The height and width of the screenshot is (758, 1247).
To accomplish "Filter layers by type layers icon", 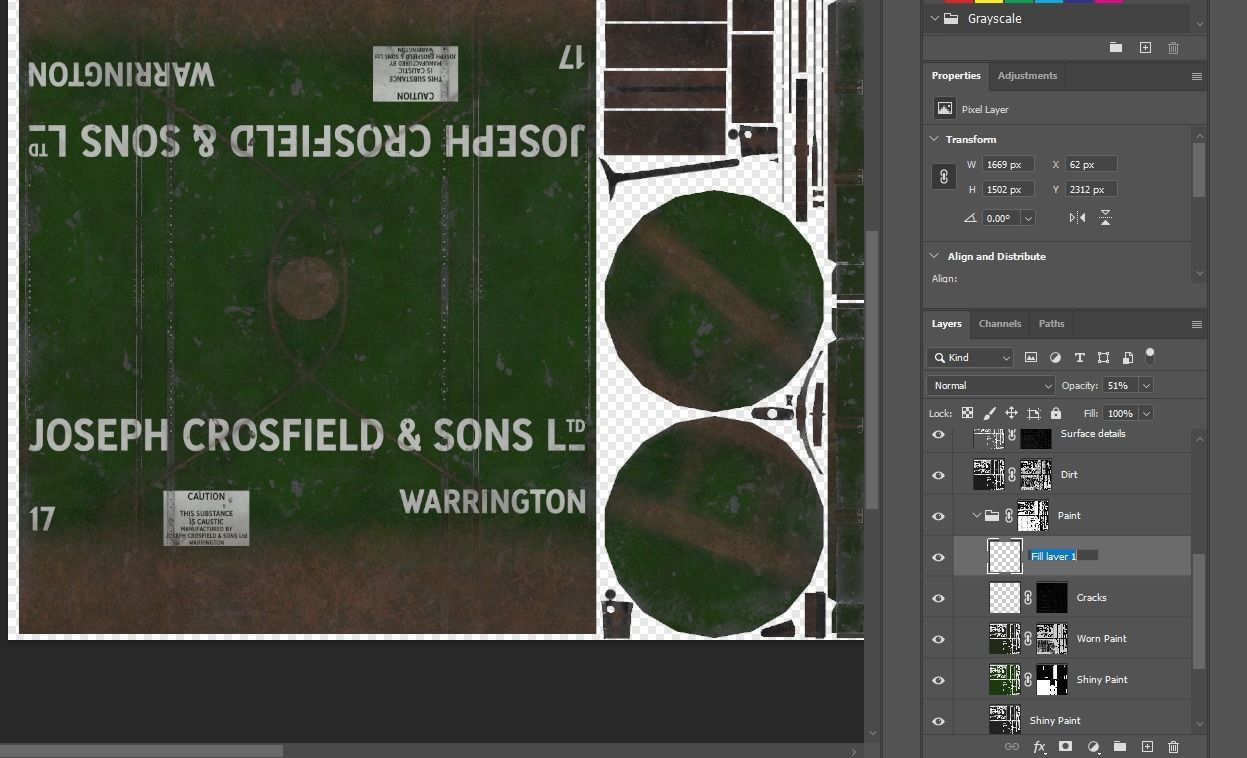I will pos(1079,357).
